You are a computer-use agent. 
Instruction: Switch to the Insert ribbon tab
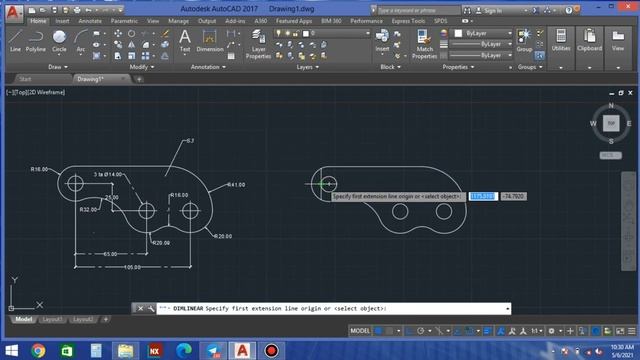point(62,21)
